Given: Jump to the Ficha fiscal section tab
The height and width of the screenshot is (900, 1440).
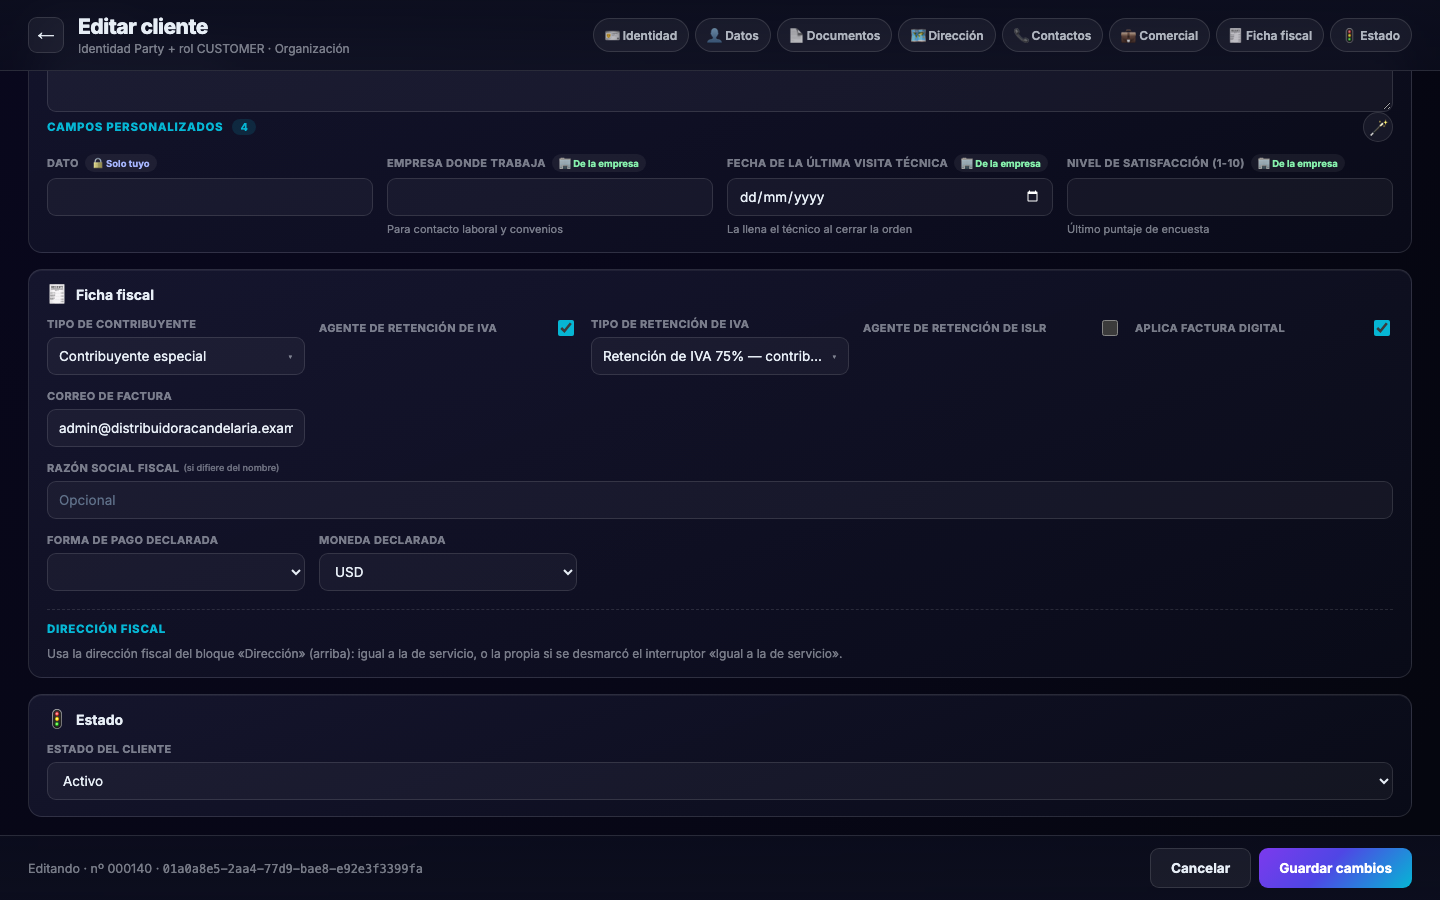Looking at the screenshot, I should click(1270, 35).
